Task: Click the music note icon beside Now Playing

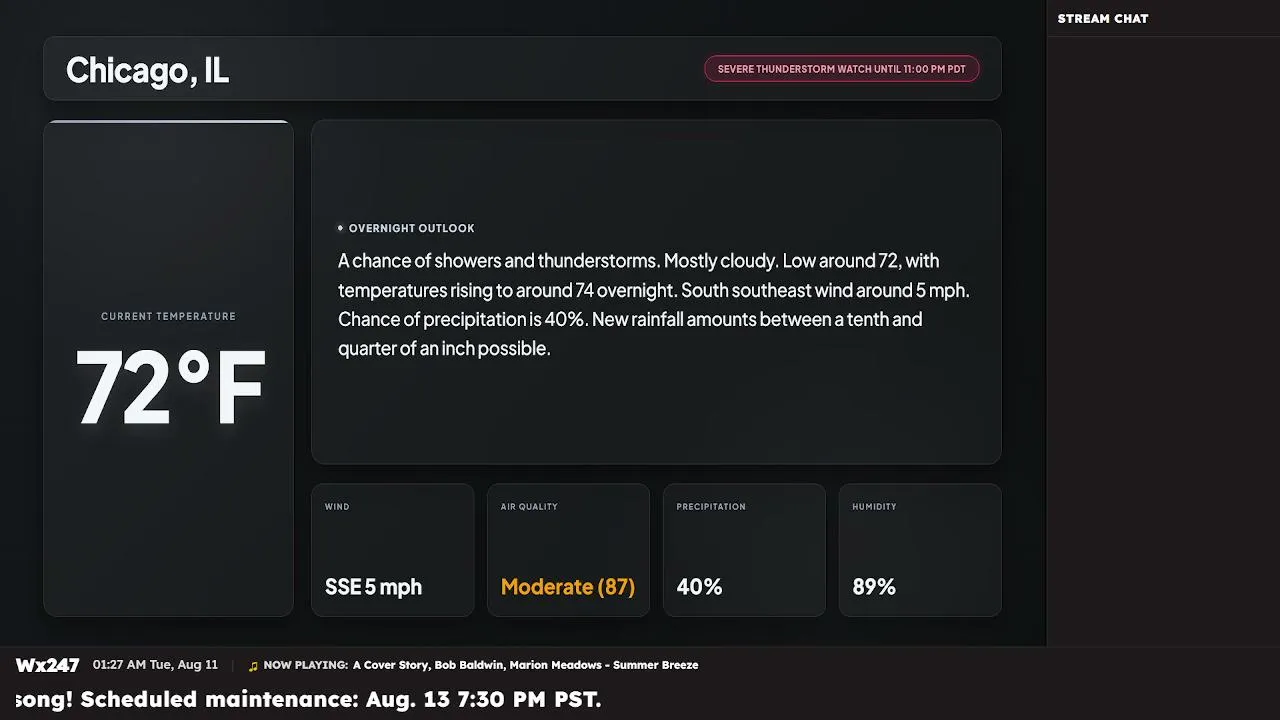Action: 253,666
